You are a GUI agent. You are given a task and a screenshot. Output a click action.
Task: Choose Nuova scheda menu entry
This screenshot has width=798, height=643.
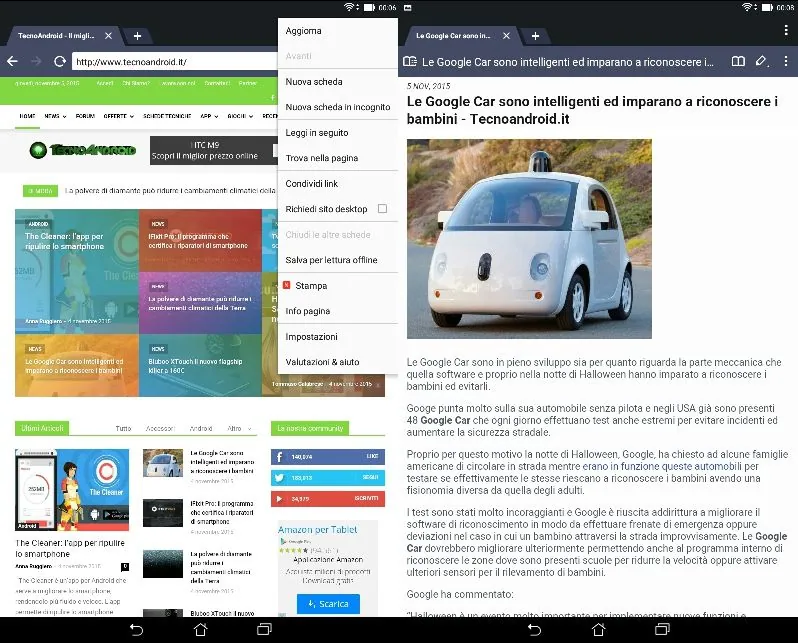point(338,81)
